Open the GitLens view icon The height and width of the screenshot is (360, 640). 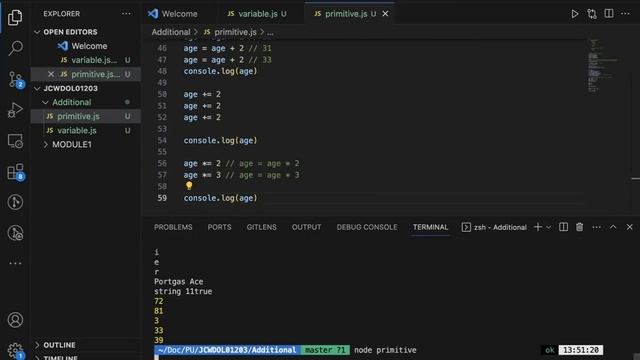15,202
